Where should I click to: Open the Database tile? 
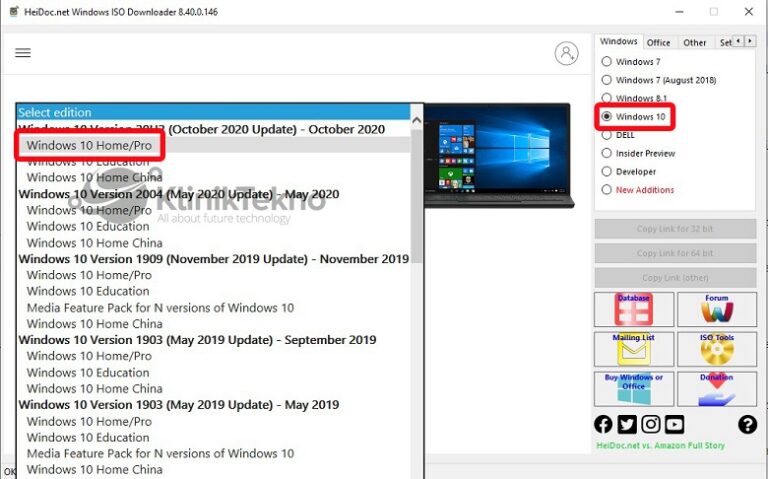634,310
